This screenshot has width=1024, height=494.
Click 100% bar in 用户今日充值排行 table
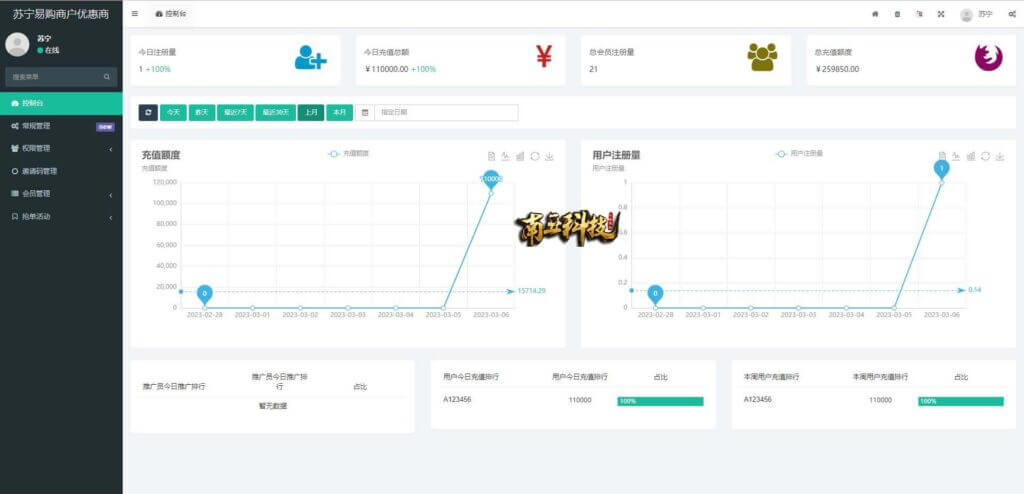point(660,401)
